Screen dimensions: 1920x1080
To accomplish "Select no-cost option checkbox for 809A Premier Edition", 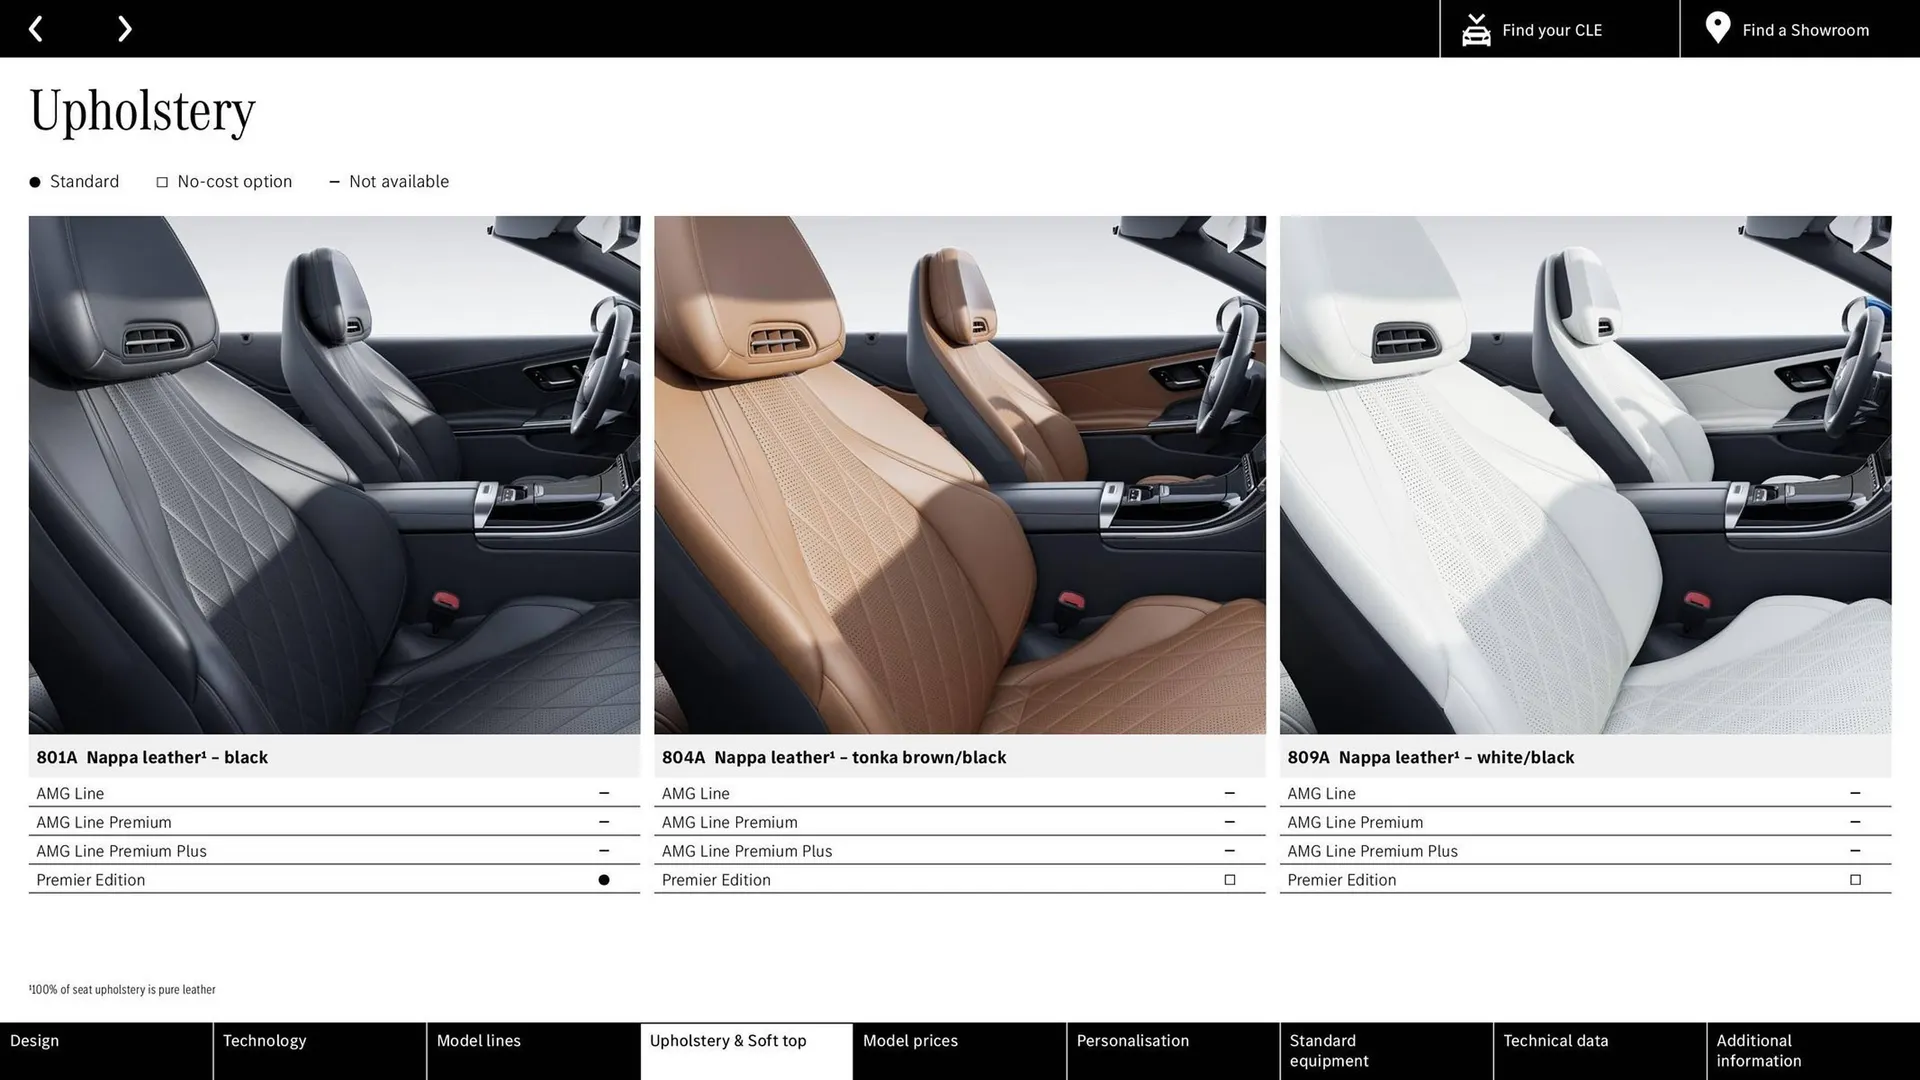I will pos(1855,879).
